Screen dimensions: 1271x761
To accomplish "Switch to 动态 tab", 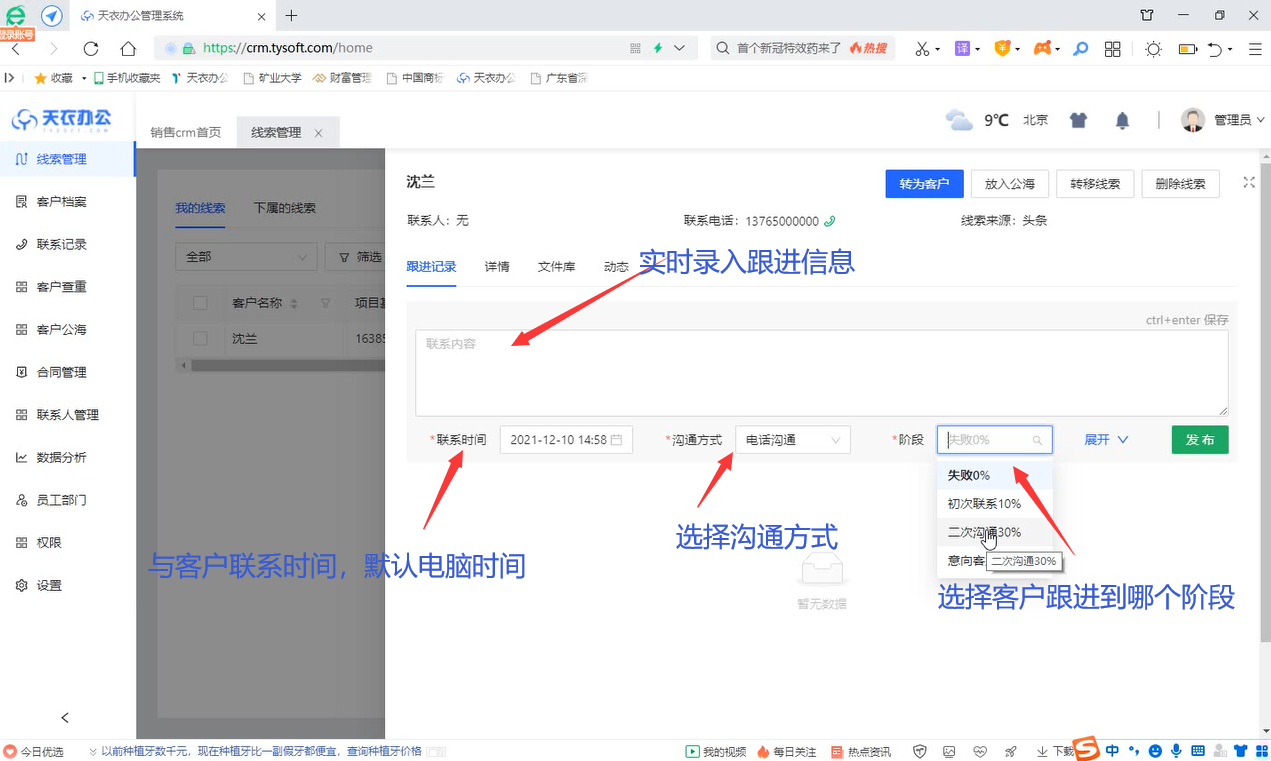I will 616,267.
